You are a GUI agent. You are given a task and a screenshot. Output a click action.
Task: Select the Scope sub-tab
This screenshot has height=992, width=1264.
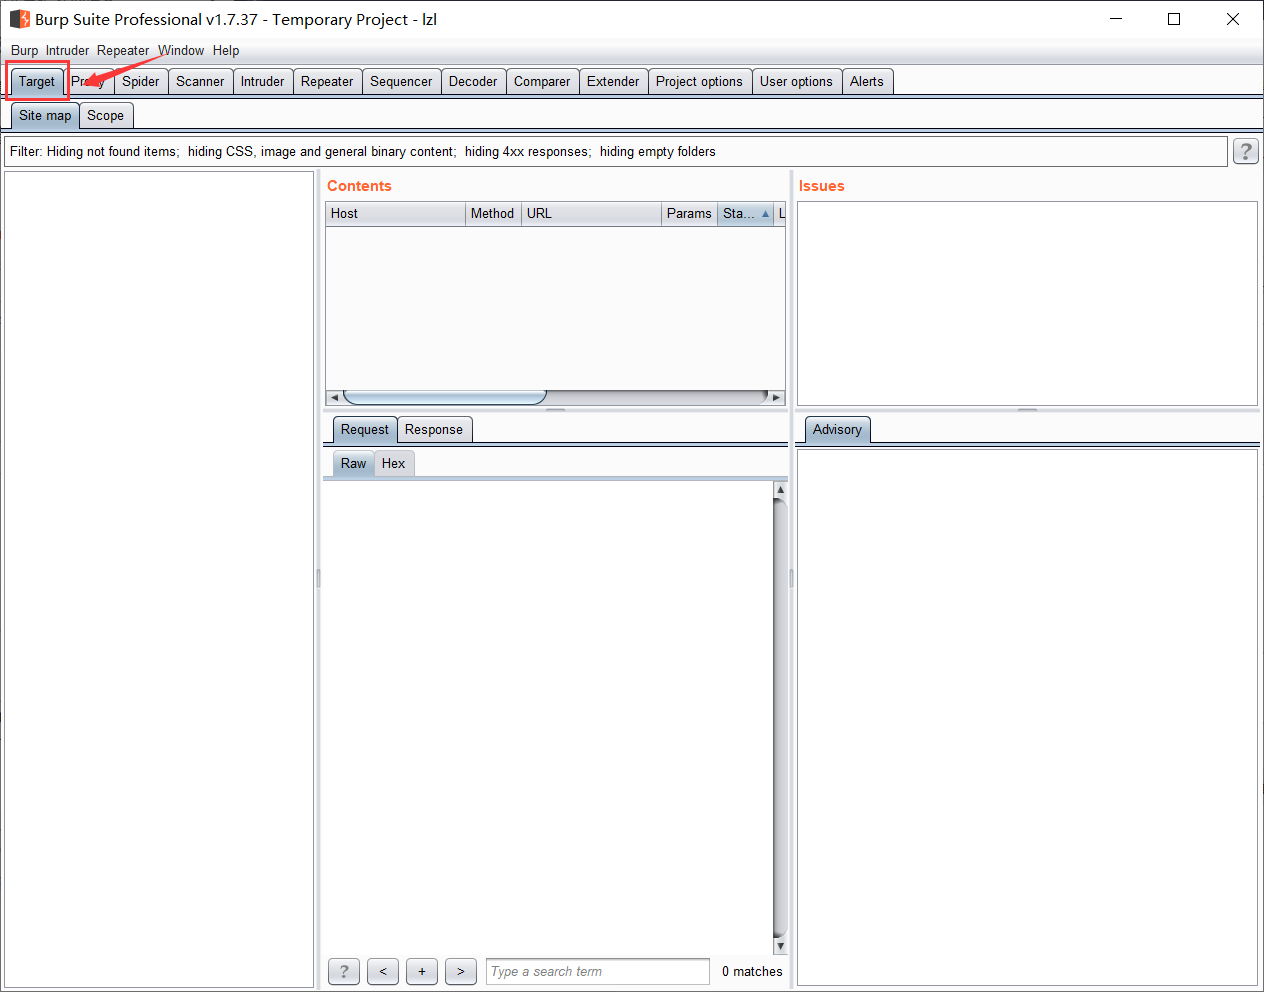(x=105, y=116)
